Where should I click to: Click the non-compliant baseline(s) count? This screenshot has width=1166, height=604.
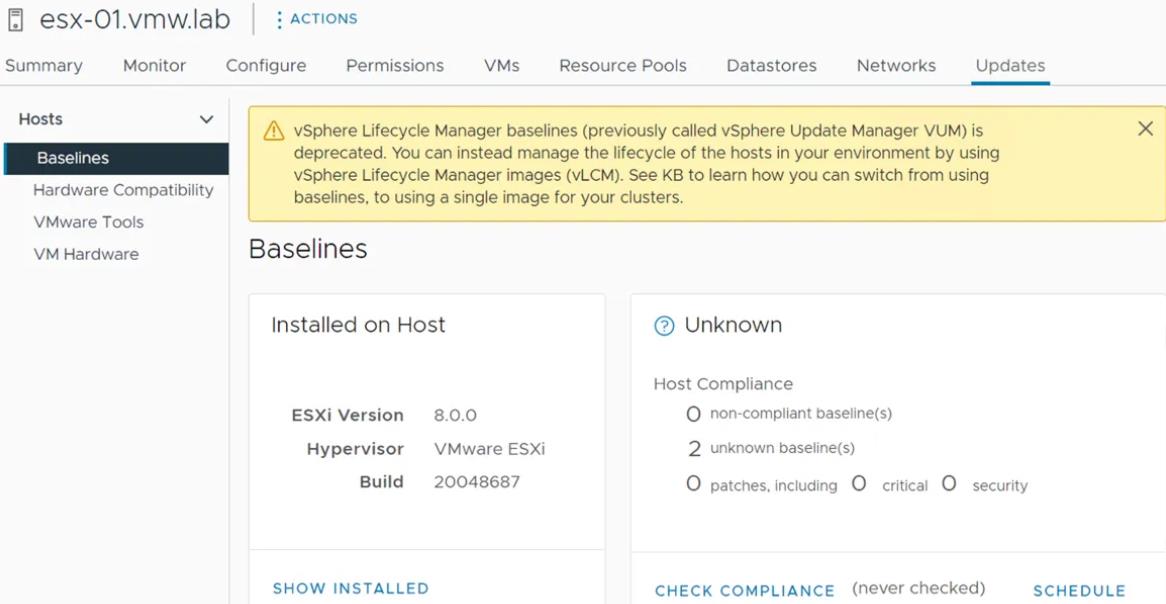(x=694, y=414)
